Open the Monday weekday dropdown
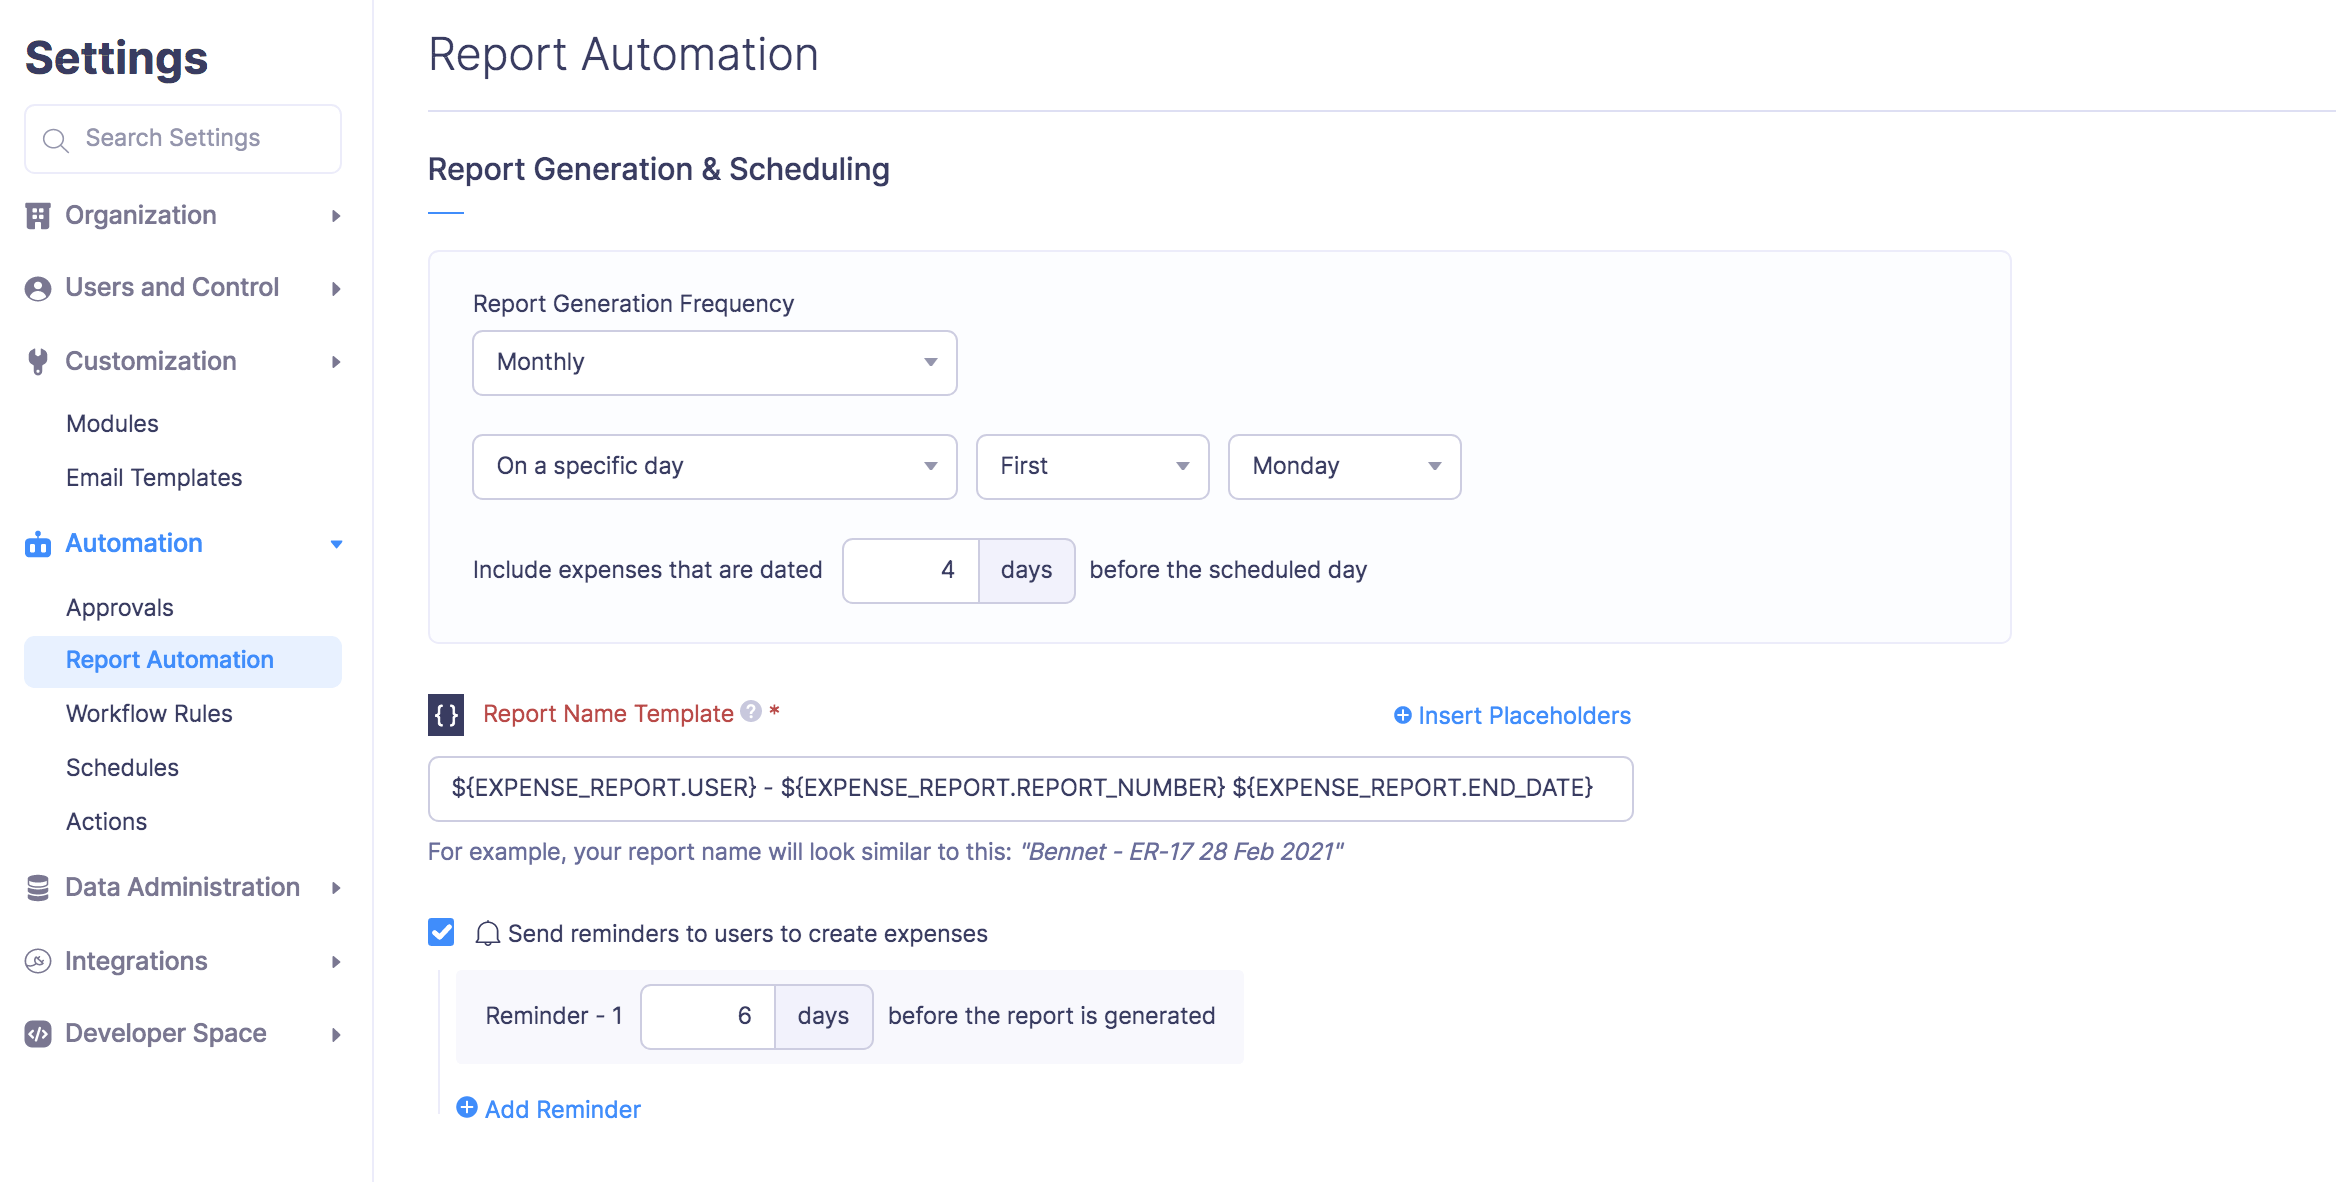 pyautogui.click(x=1343, y=466)
